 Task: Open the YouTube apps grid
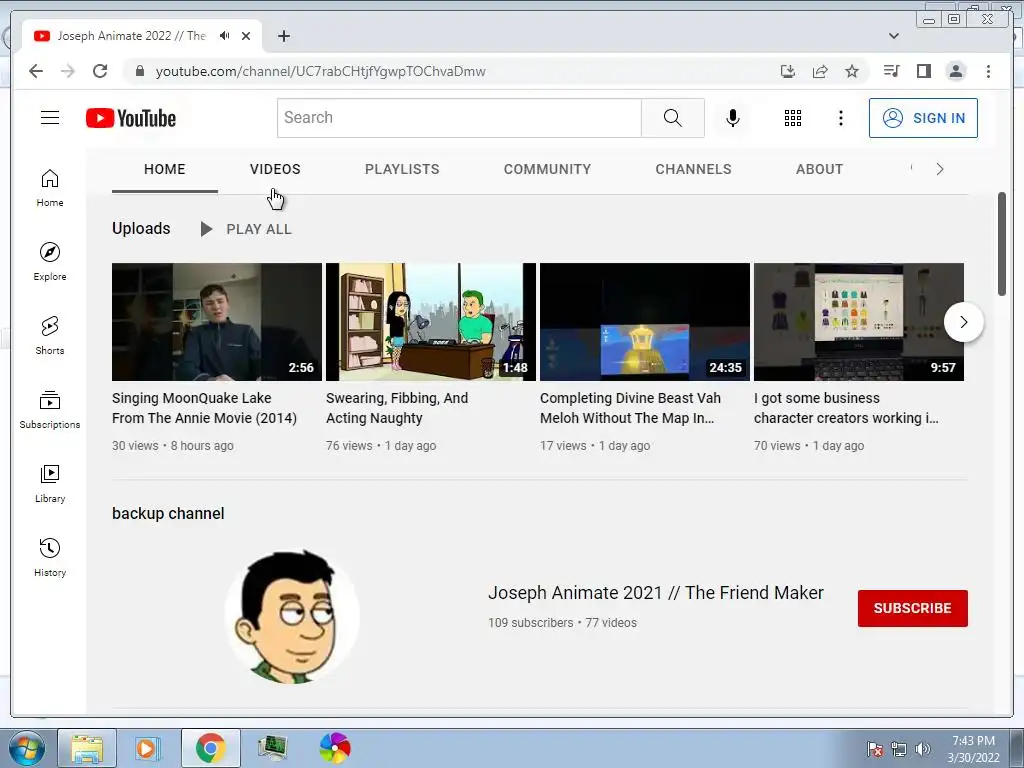[x=793, y=118]
